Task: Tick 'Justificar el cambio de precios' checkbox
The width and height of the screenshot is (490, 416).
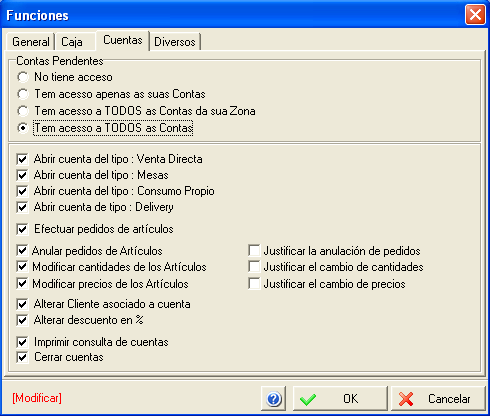Action: 254,284
